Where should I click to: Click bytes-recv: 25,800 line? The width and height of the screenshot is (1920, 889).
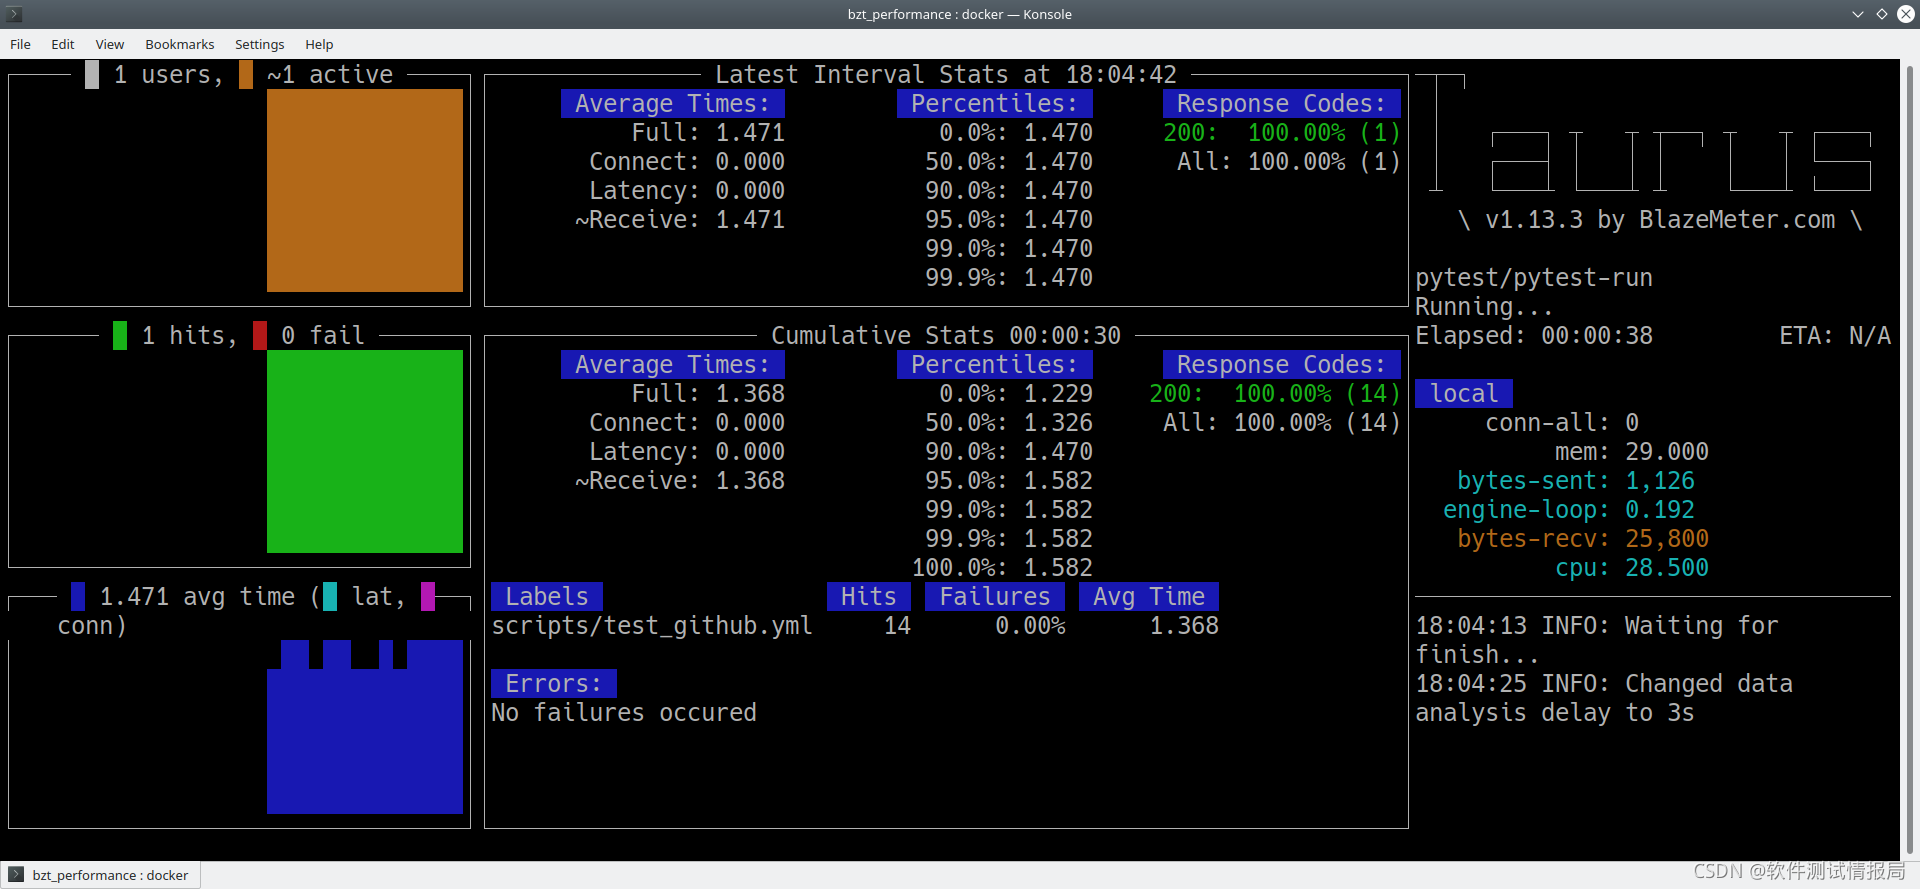coord(1583,539)
